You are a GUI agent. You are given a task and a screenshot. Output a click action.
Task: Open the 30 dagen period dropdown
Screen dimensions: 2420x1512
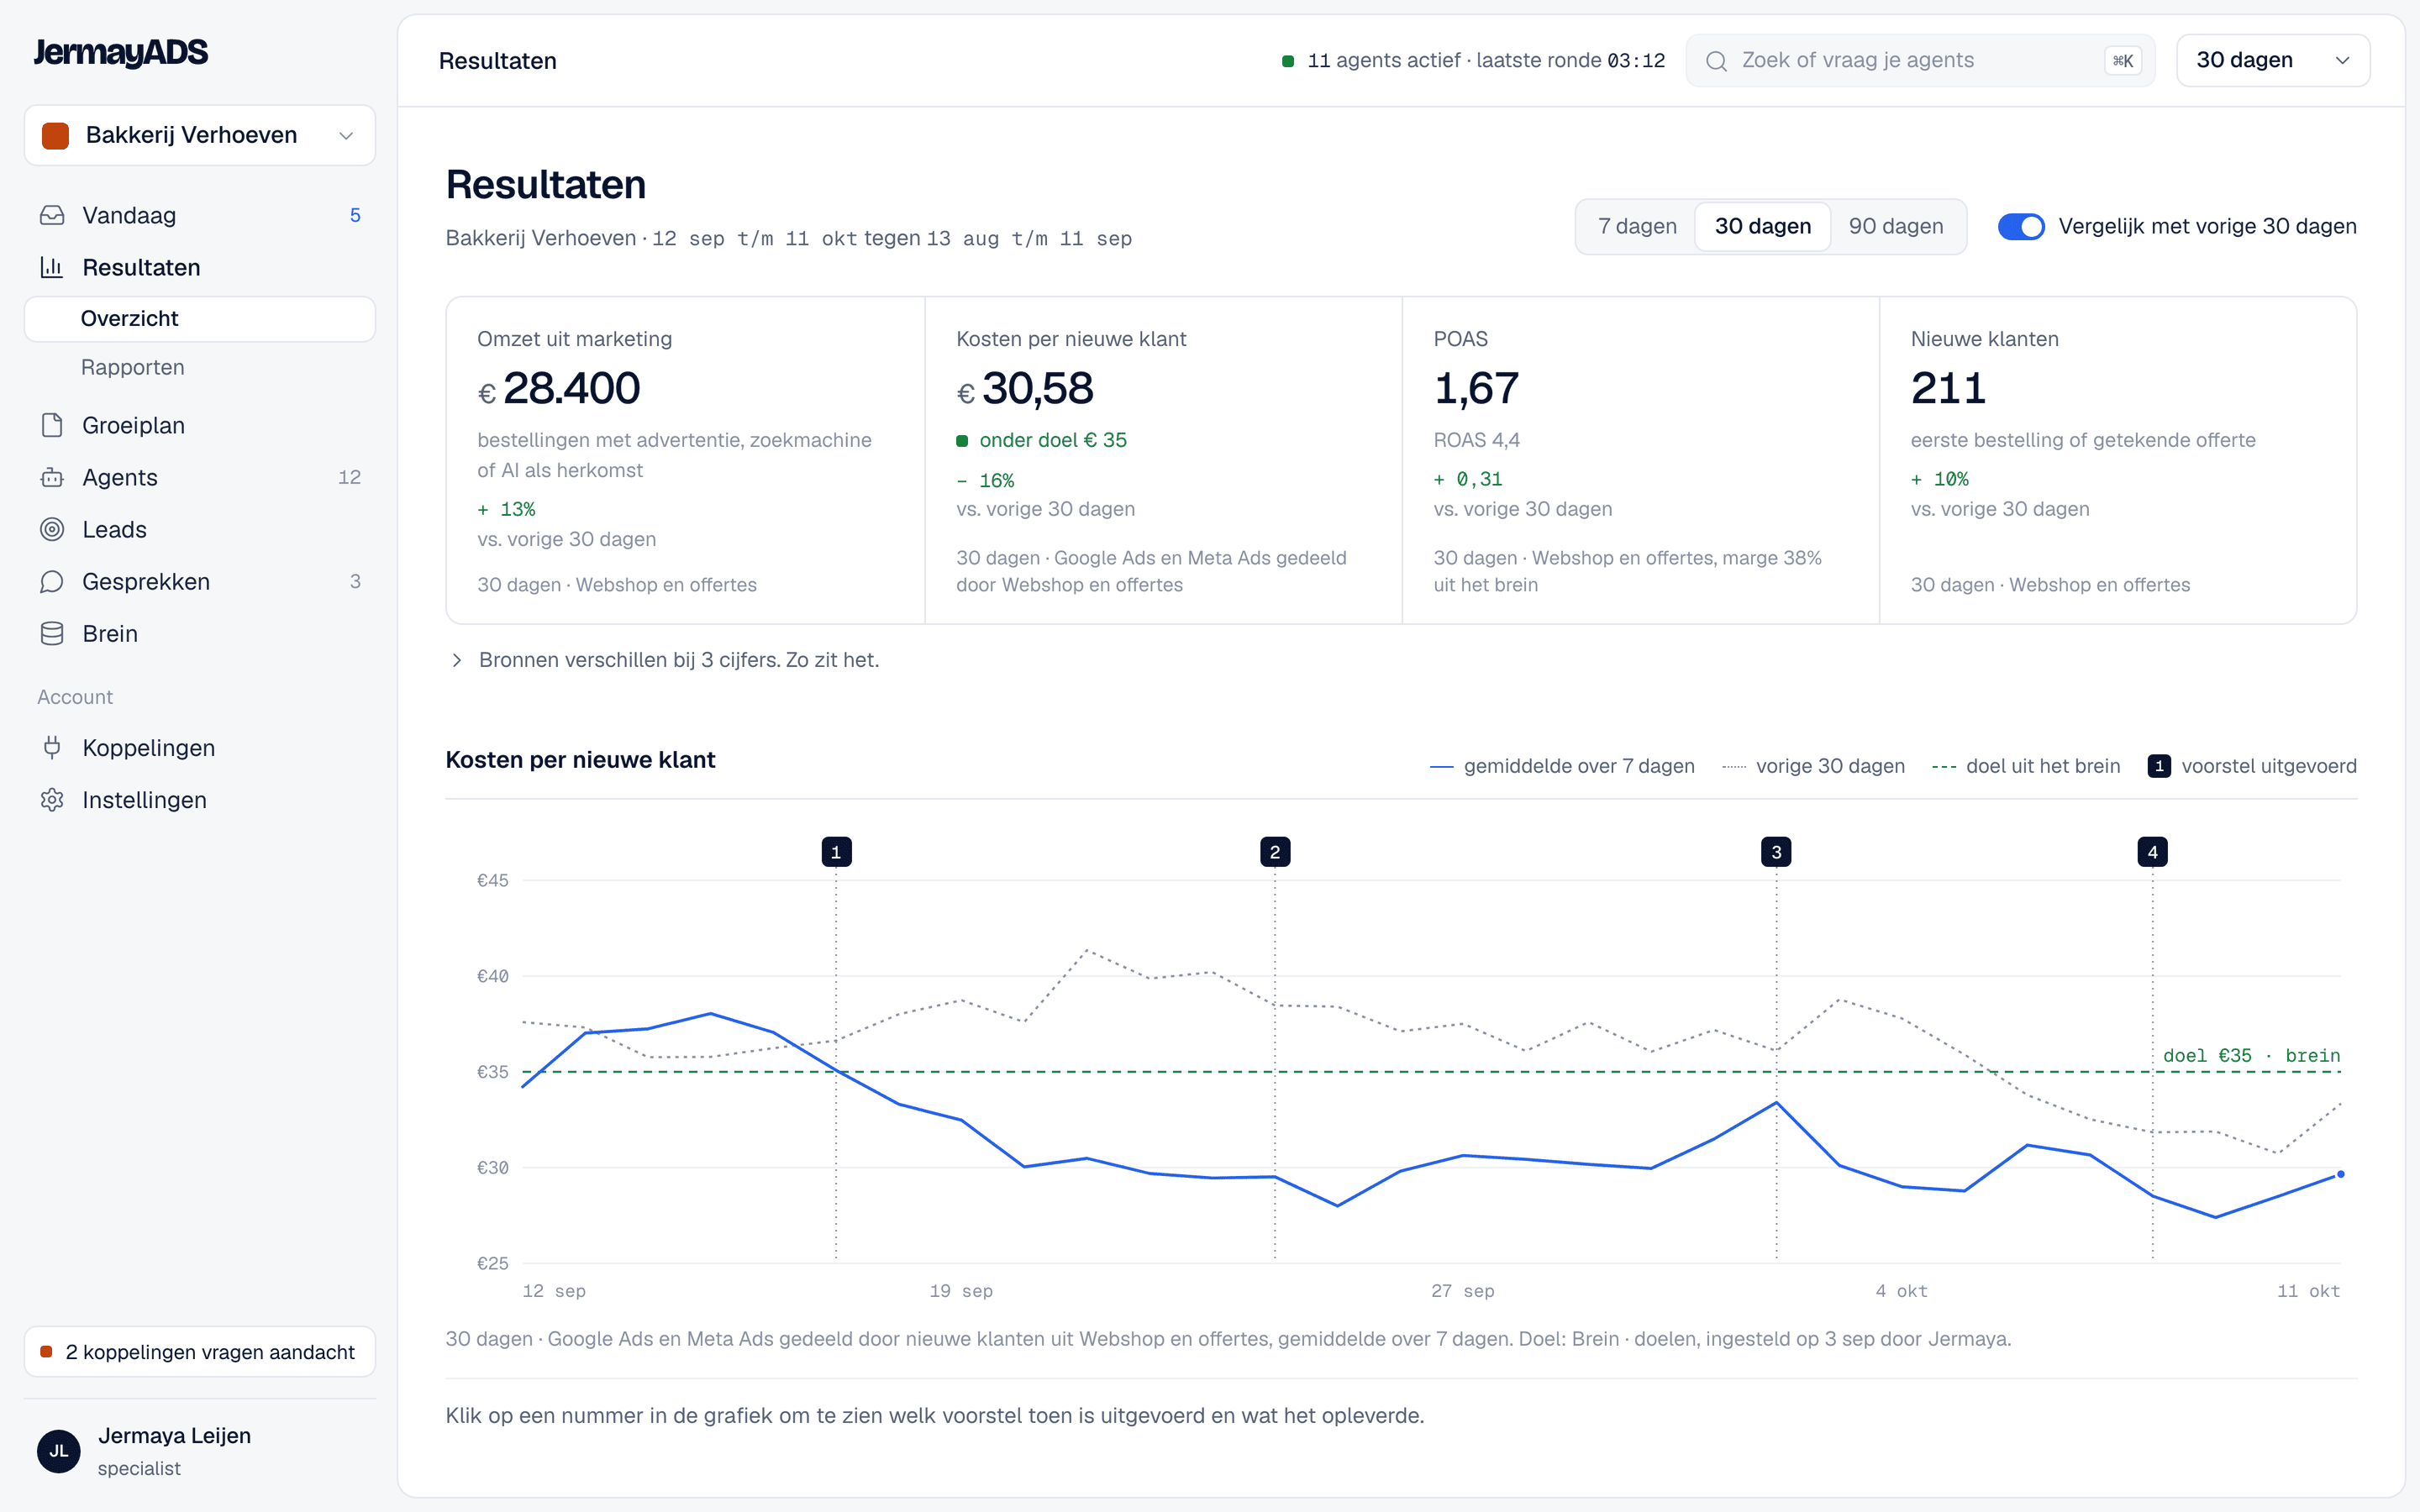(x=2272, y=60)
